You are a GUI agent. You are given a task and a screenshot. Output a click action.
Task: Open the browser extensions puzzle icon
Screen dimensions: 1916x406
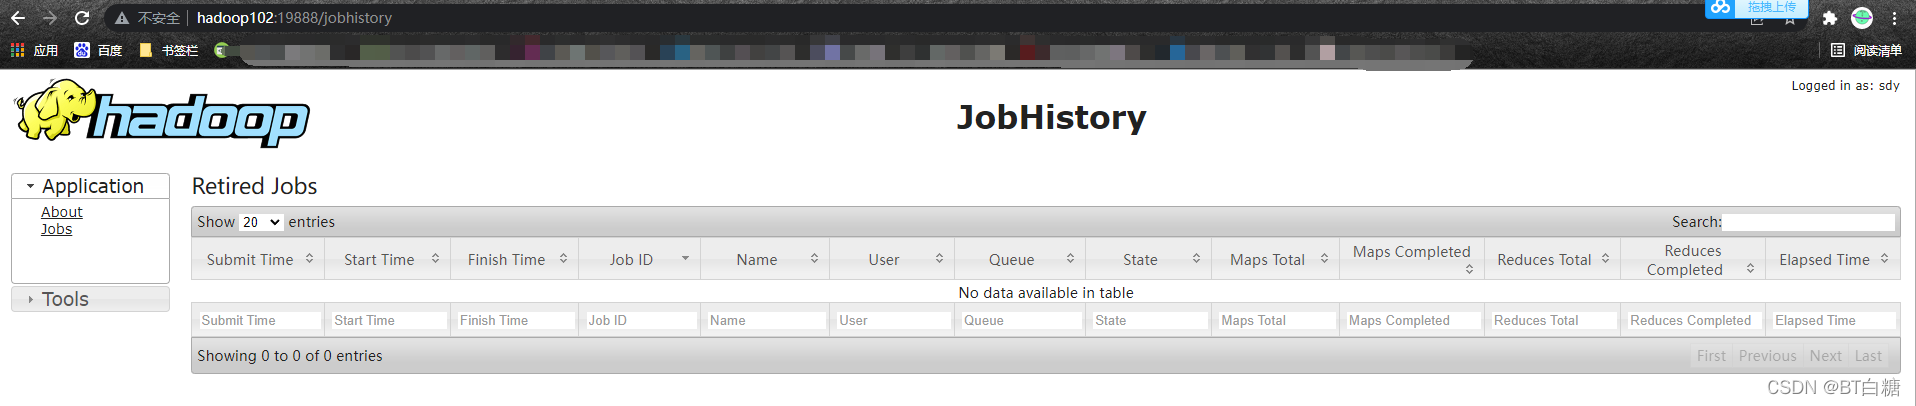pos(1830,18)
